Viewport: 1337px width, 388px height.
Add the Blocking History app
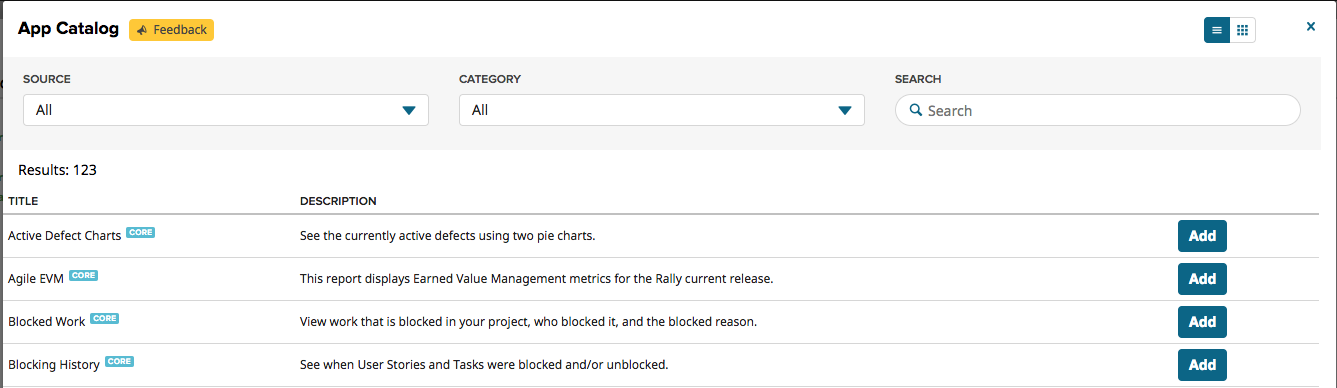[1202, 365]
